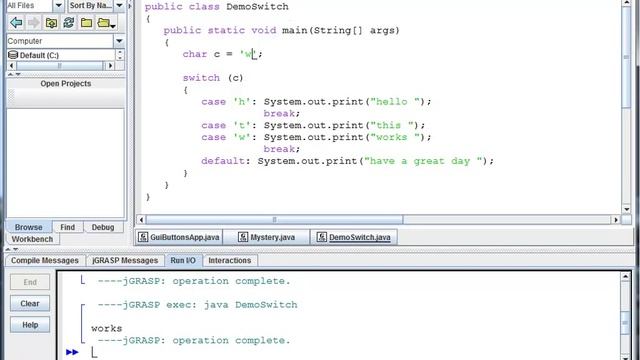Click the Default (C:) drive icon
640x360 pixels.
coord(13,55)
